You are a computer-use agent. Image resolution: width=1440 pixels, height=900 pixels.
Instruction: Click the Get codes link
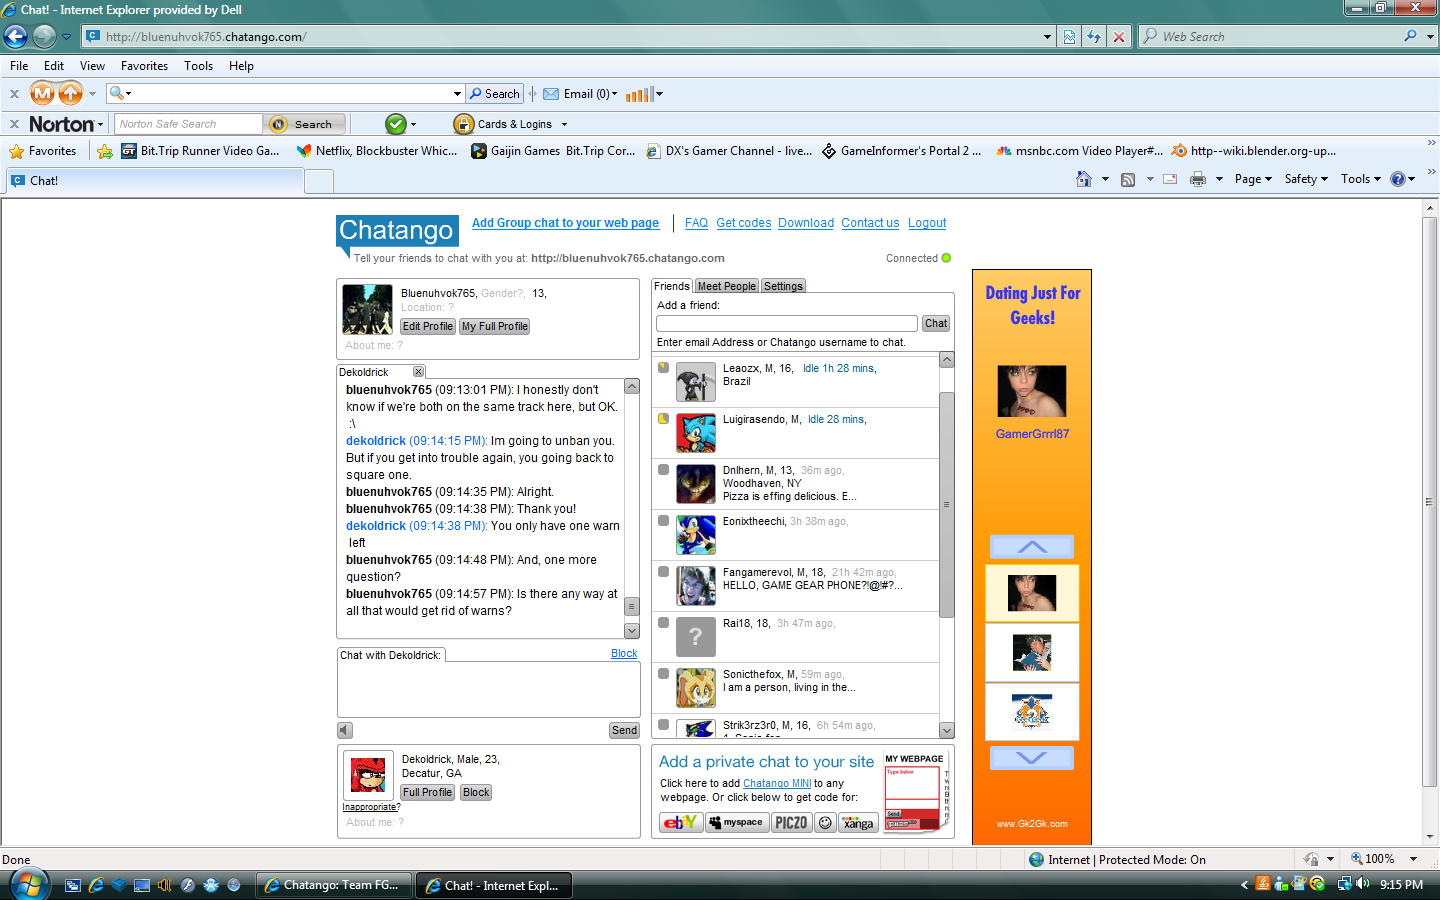744,223
